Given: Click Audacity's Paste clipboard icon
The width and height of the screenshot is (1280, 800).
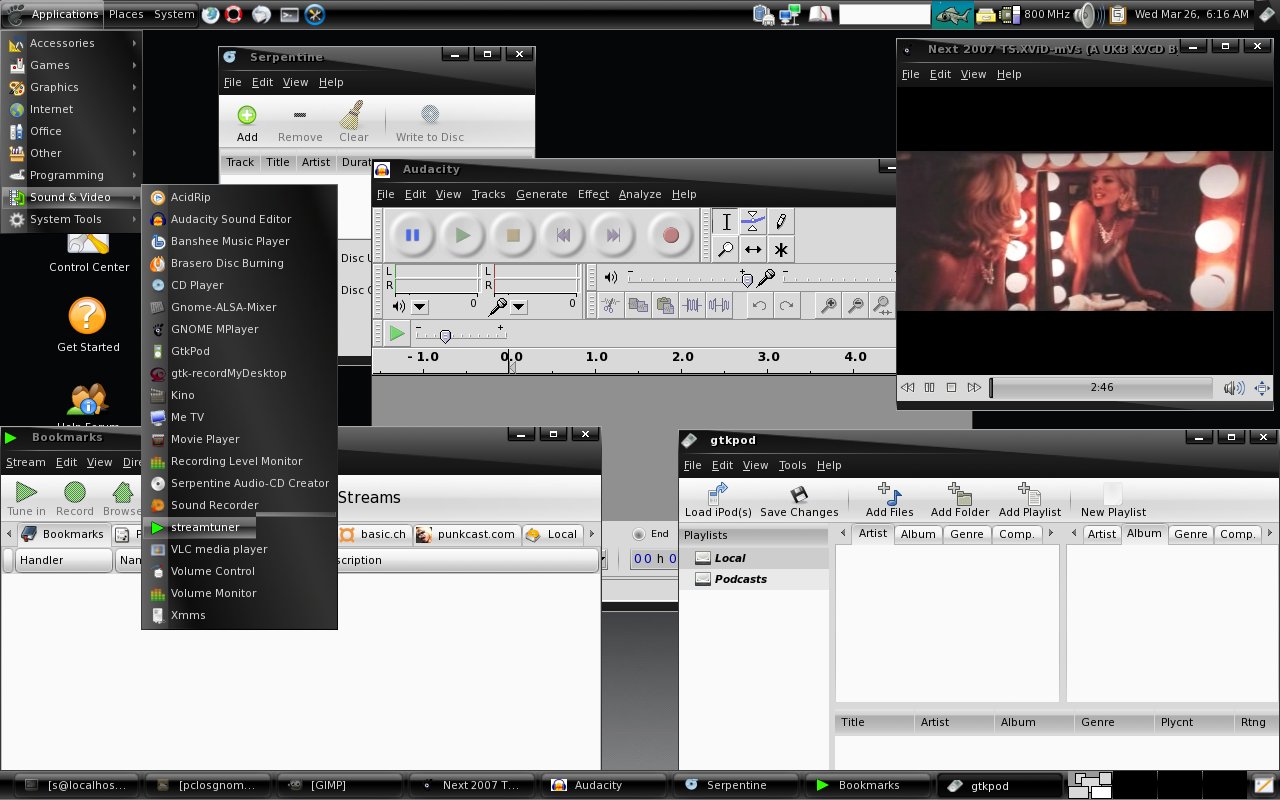Looking at the screenshot, I should [x=664, y=306].
